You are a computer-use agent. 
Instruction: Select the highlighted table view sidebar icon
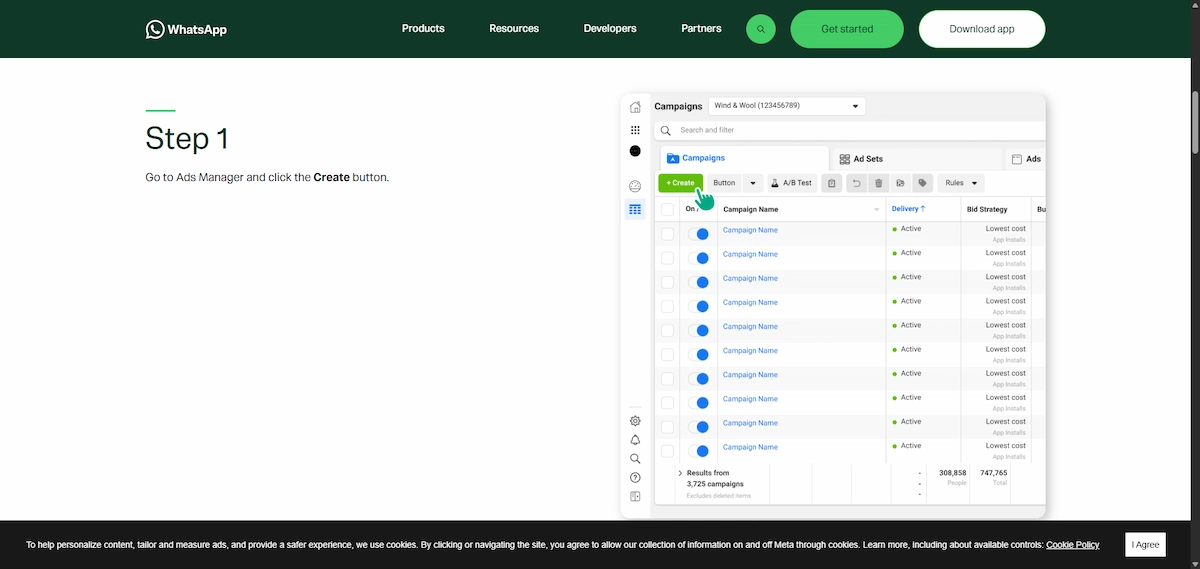635,209
